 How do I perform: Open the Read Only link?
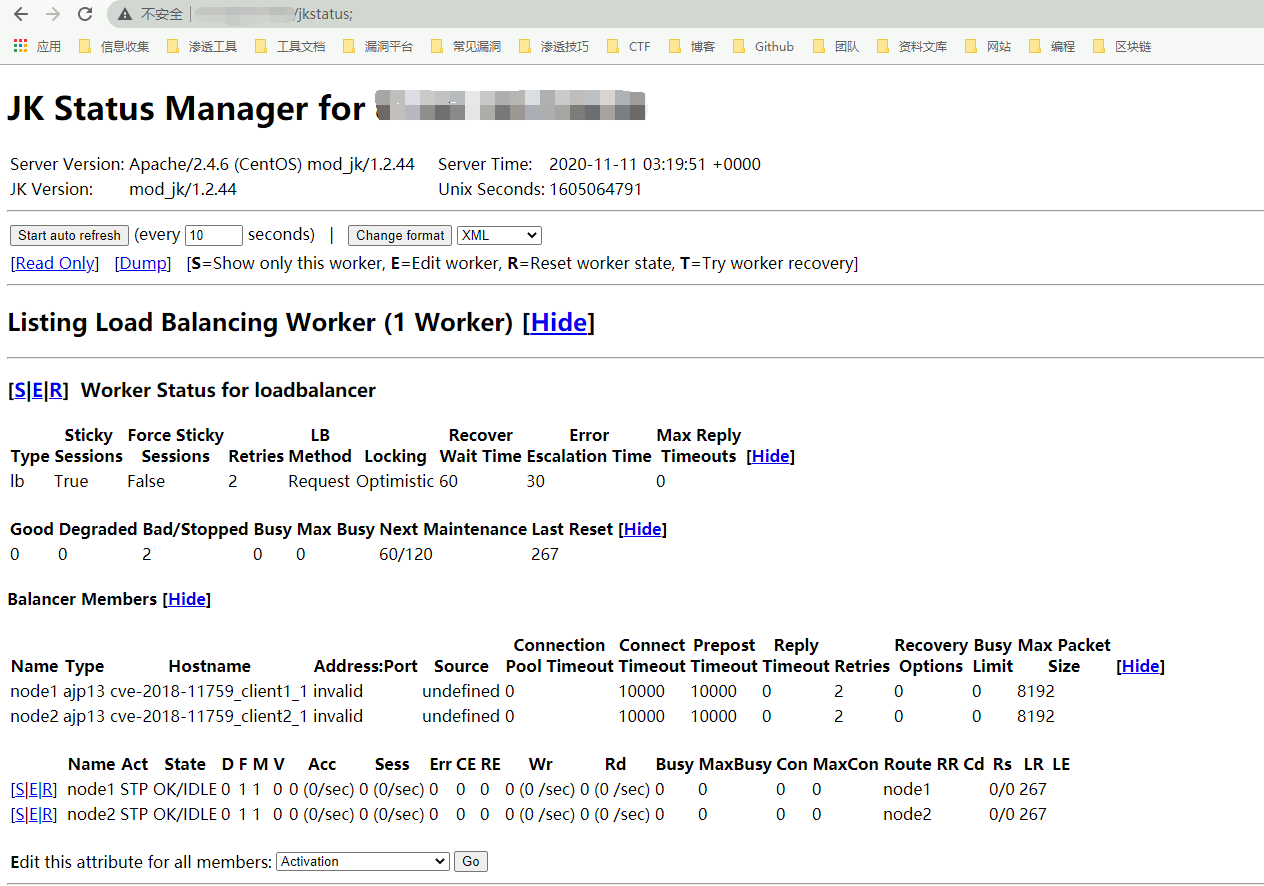[x=55, y=263]
